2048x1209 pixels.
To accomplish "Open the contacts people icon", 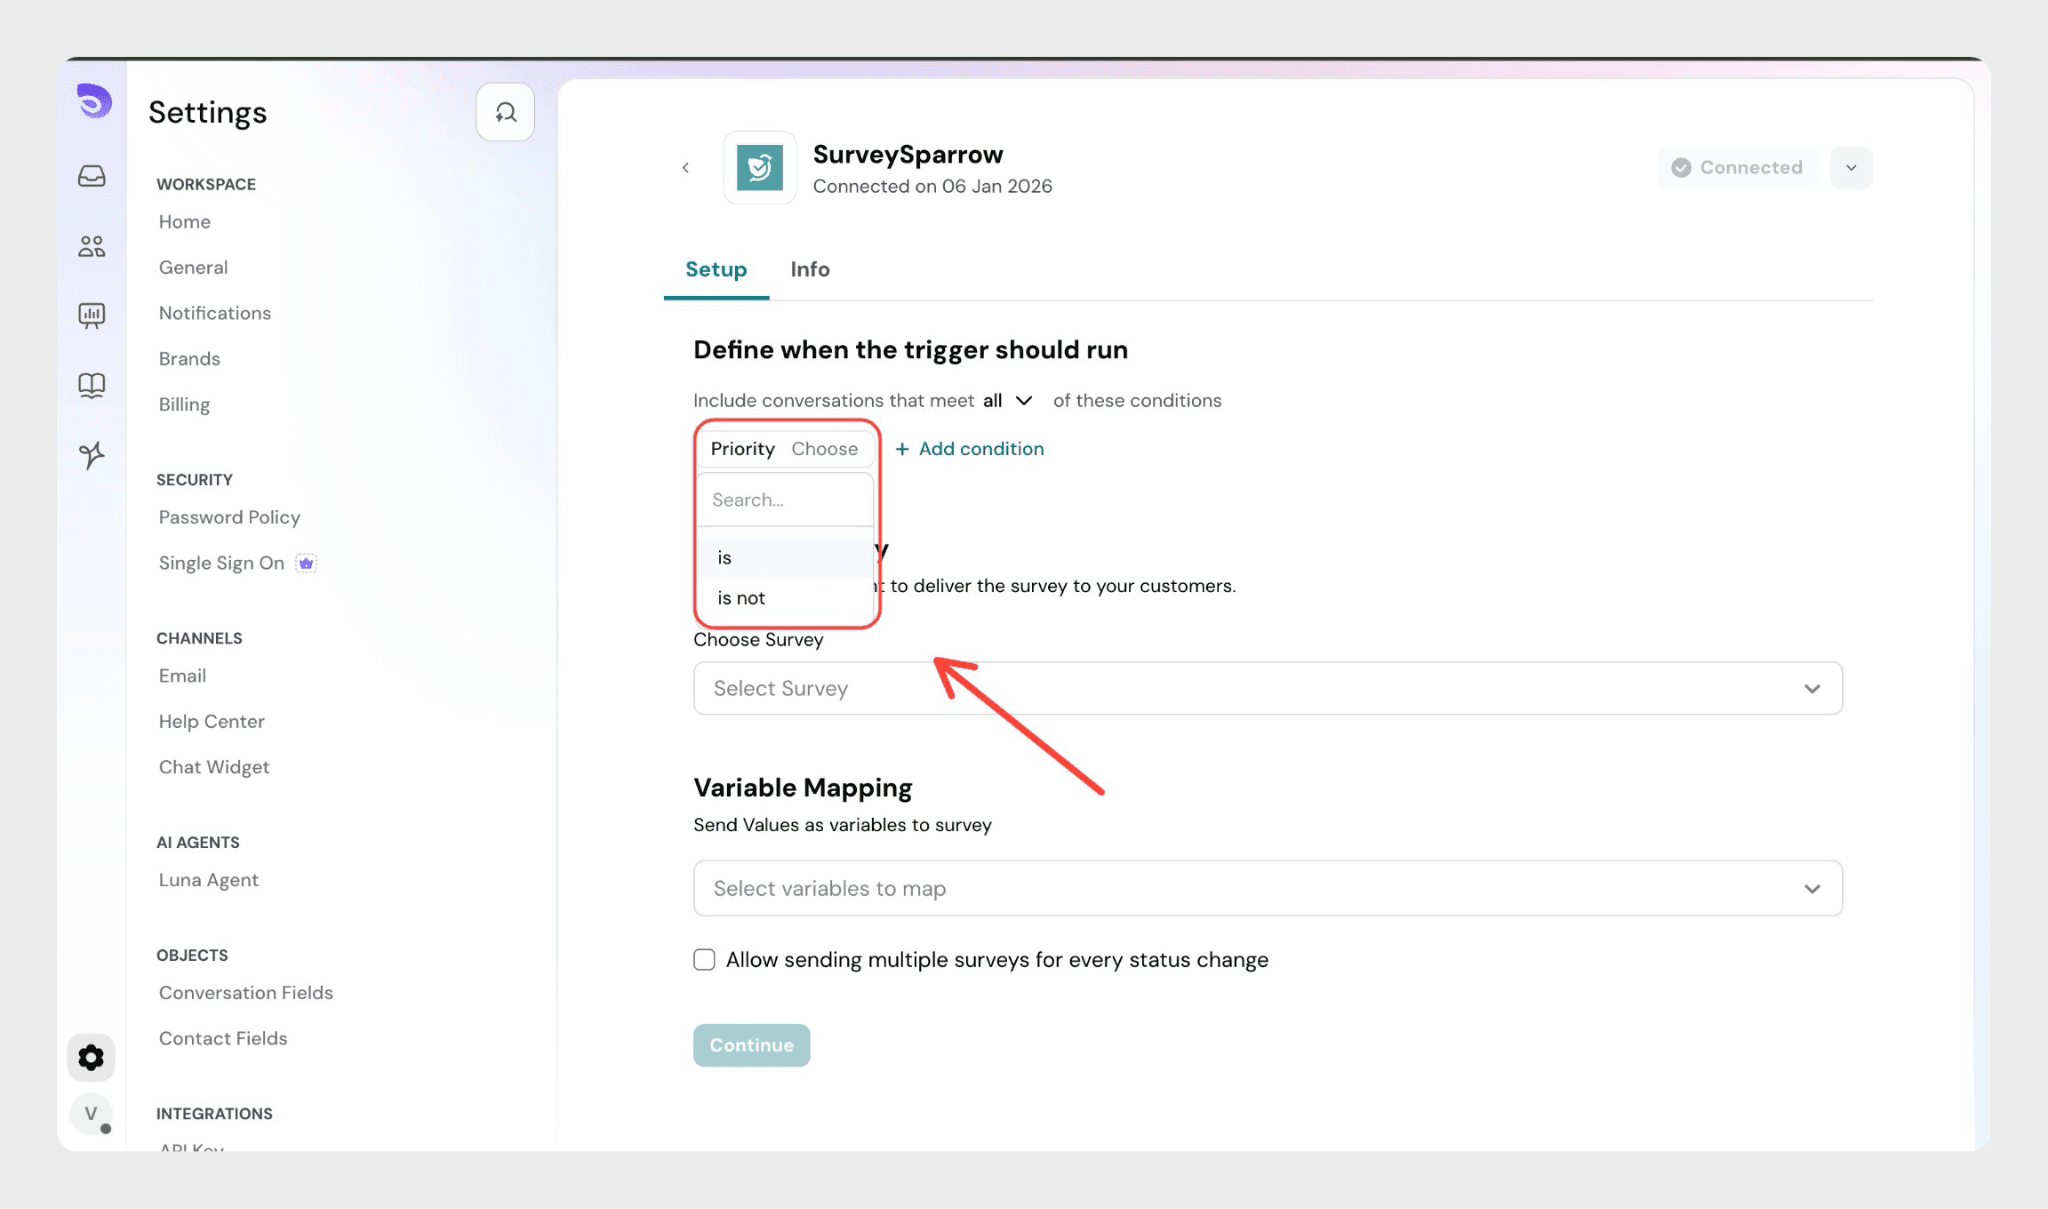I will click(92, 246).
